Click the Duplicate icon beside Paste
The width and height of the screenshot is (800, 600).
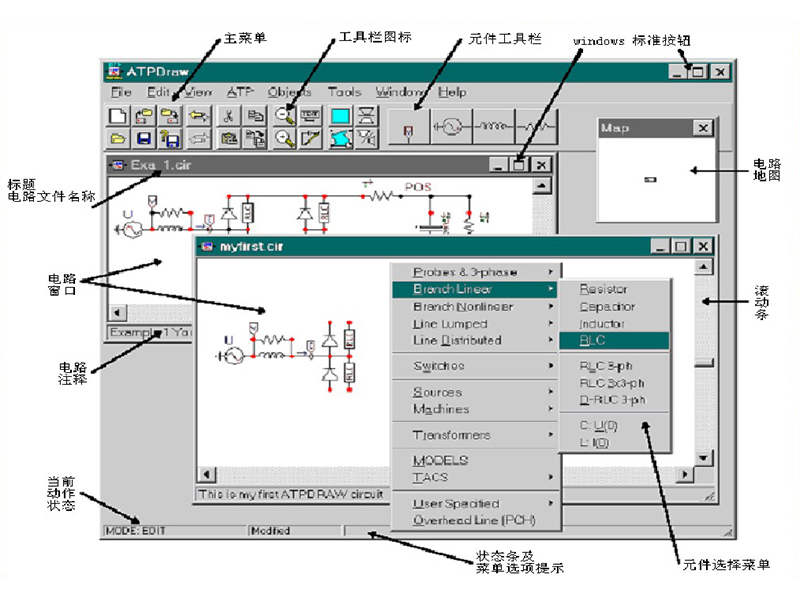(x=255, y=138)
